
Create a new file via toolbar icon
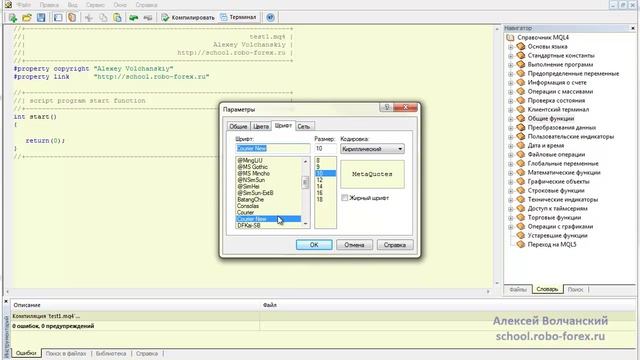pos(13,18)
